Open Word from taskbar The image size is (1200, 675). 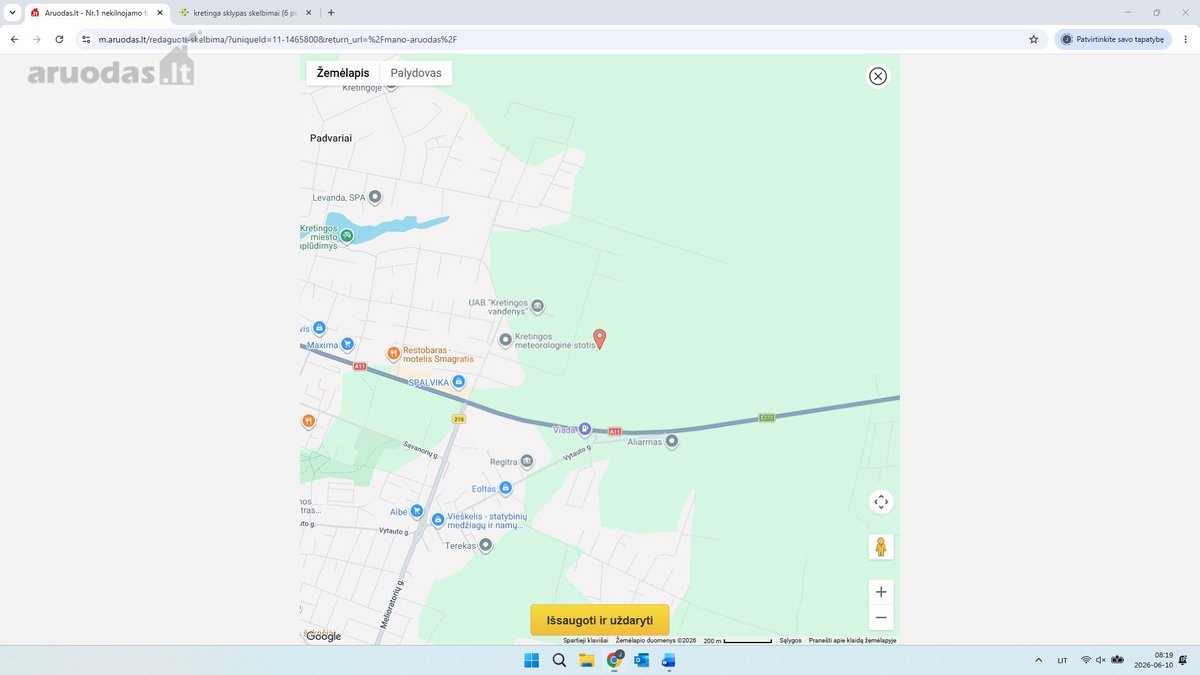pyautogui.click(x=668, y=660)
